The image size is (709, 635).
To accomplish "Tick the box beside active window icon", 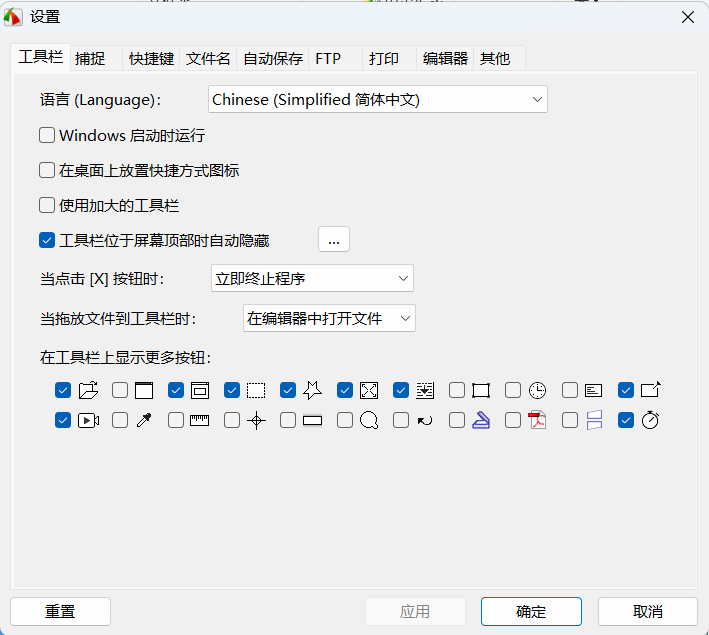I will click(120, 390).
